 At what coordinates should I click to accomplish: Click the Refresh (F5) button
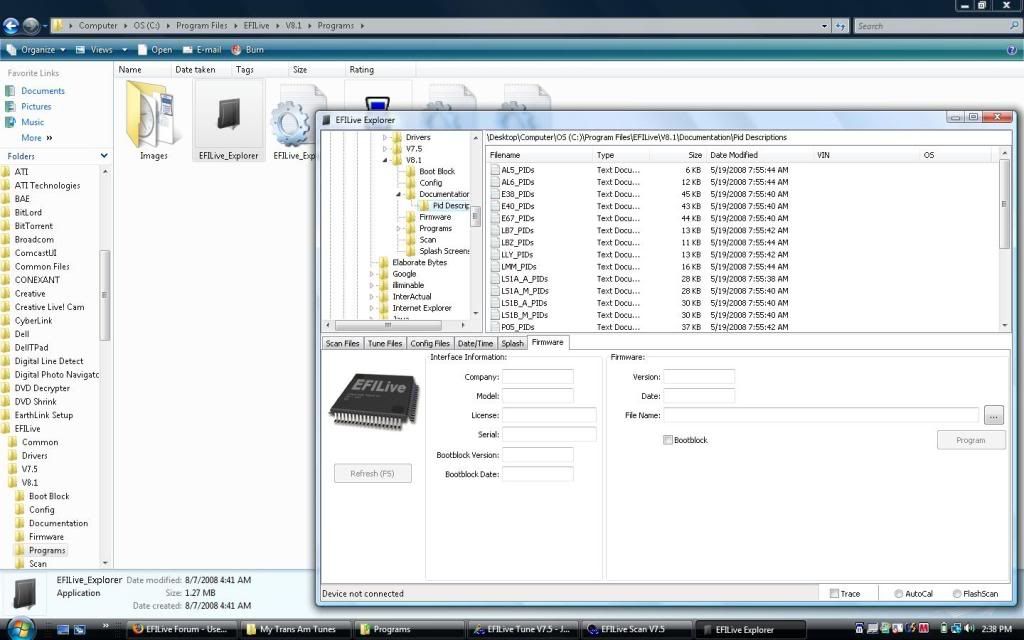(372, 473)
